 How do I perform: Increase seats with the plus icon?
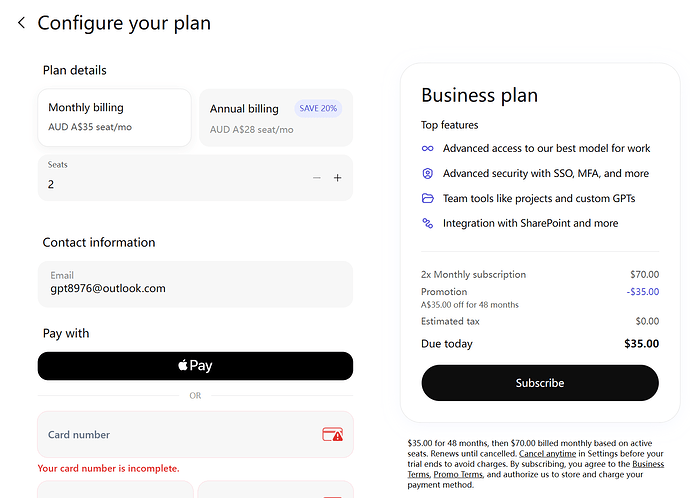click(x=338, y=178)
